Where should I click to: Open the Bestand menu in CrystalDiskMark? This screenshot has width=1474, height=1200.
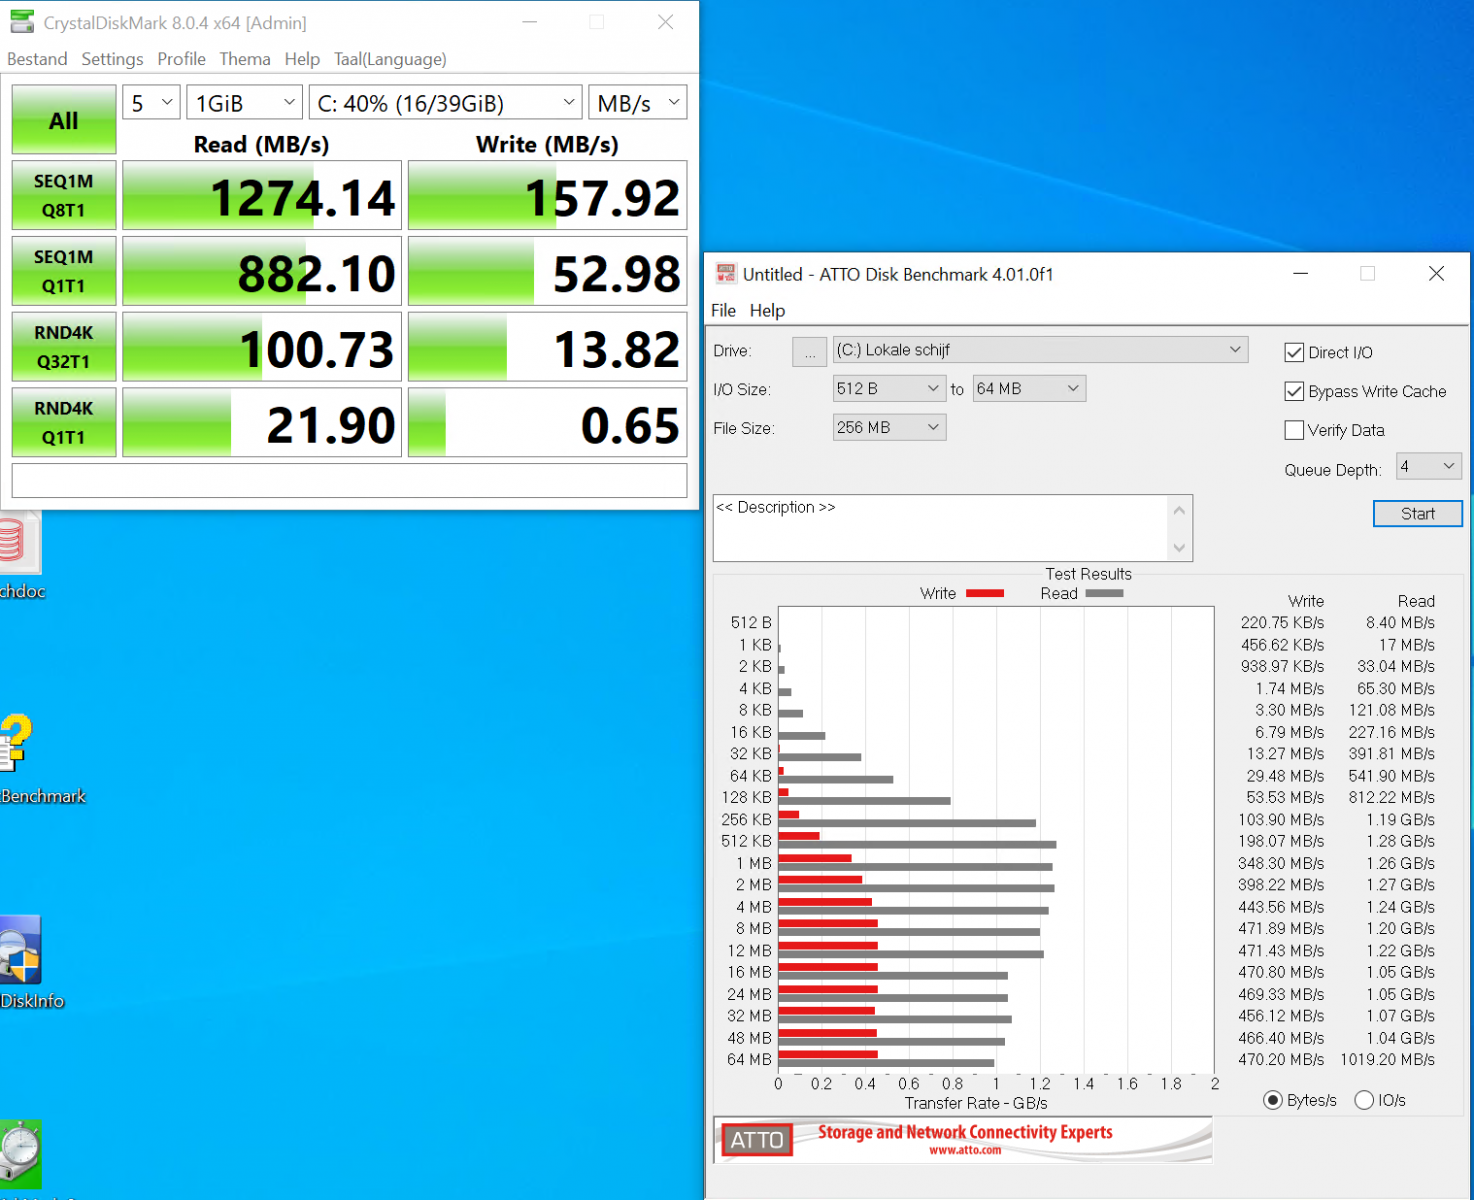tap(37, 59)
